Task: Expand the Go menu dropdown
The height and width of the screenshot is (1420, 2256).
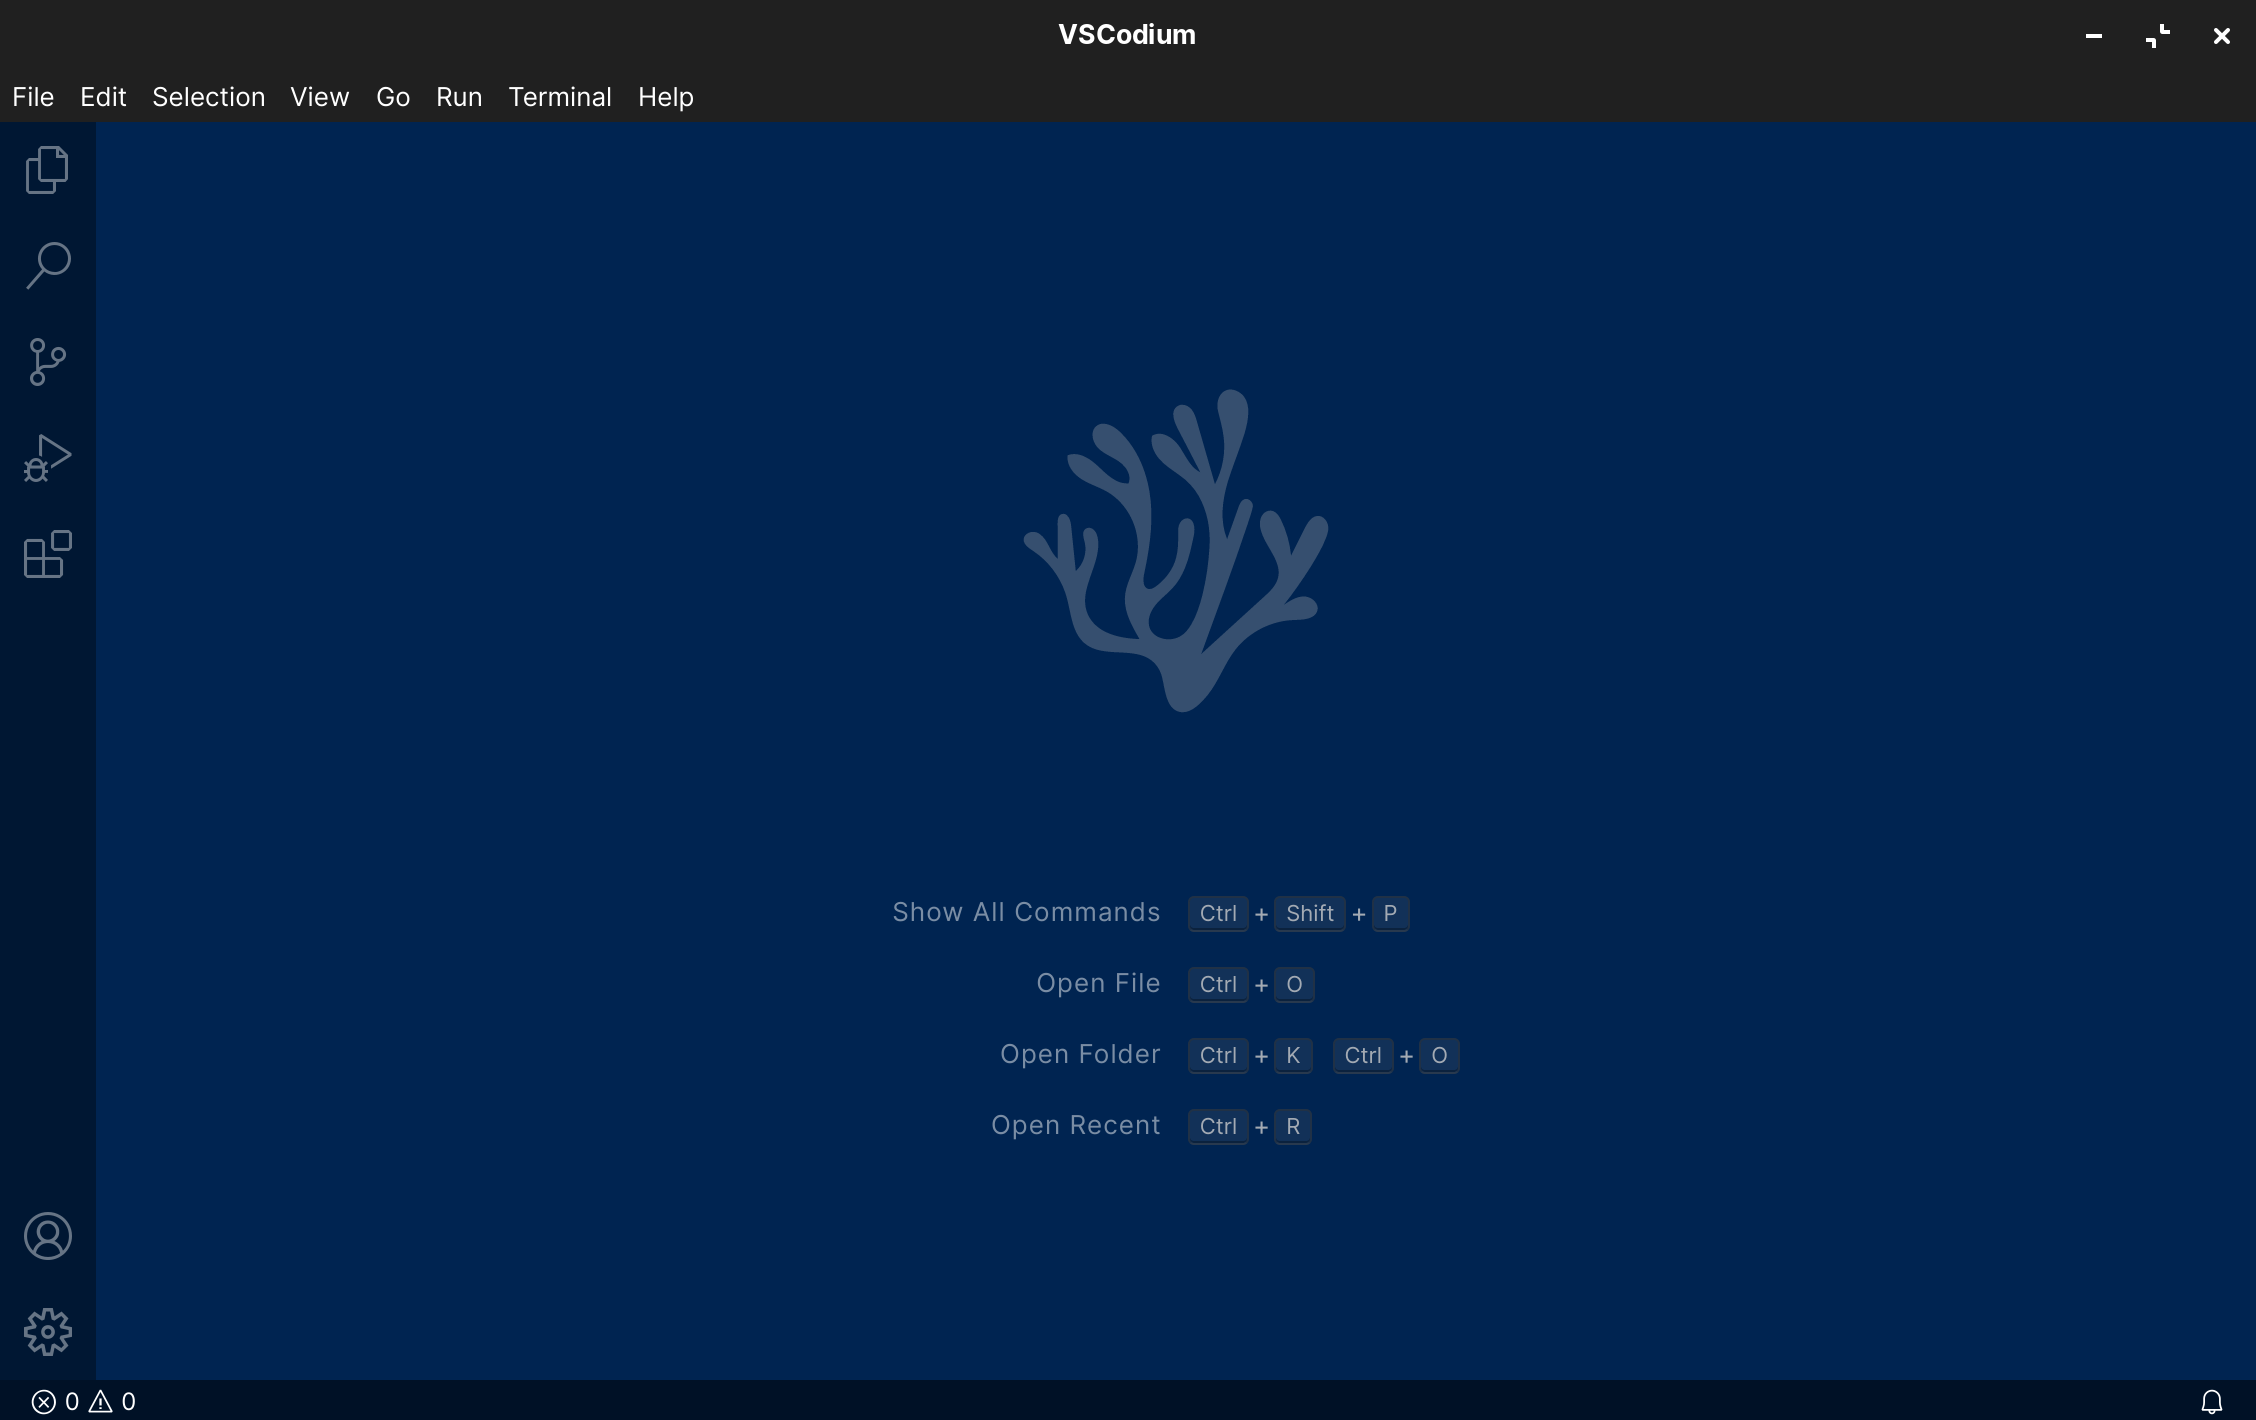Action: click(x=391, y=97)
